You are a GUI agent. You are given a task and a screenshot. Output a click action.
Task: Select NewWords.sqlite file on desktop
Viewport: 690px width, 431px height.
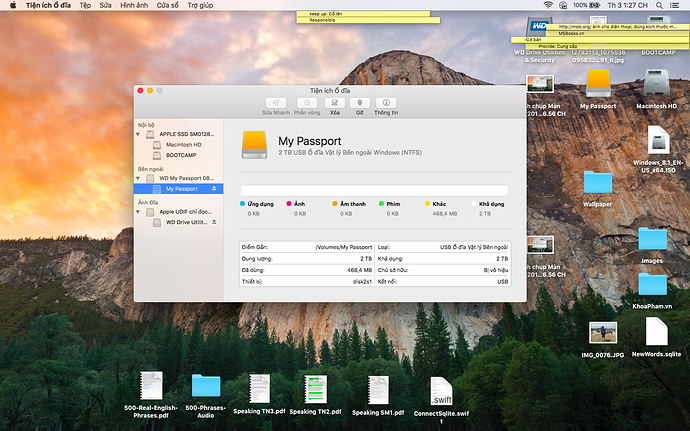click(x=657, y=332)
